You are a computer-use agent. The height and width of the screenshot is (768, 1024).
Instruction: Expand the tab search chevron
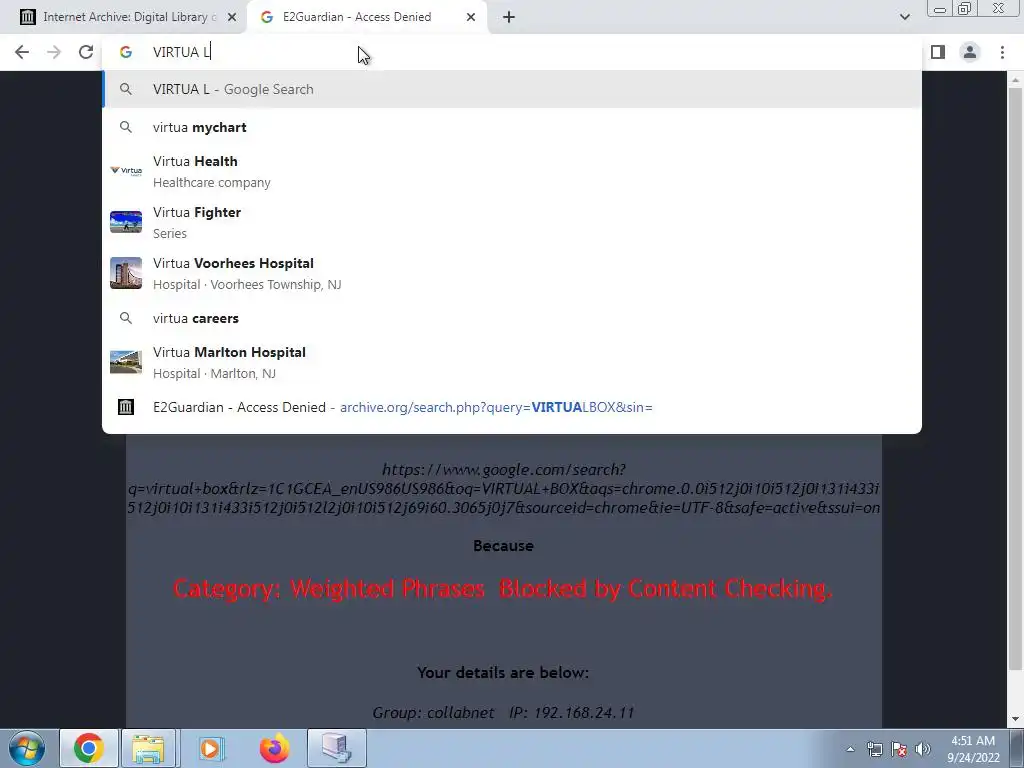coord(904,18)
